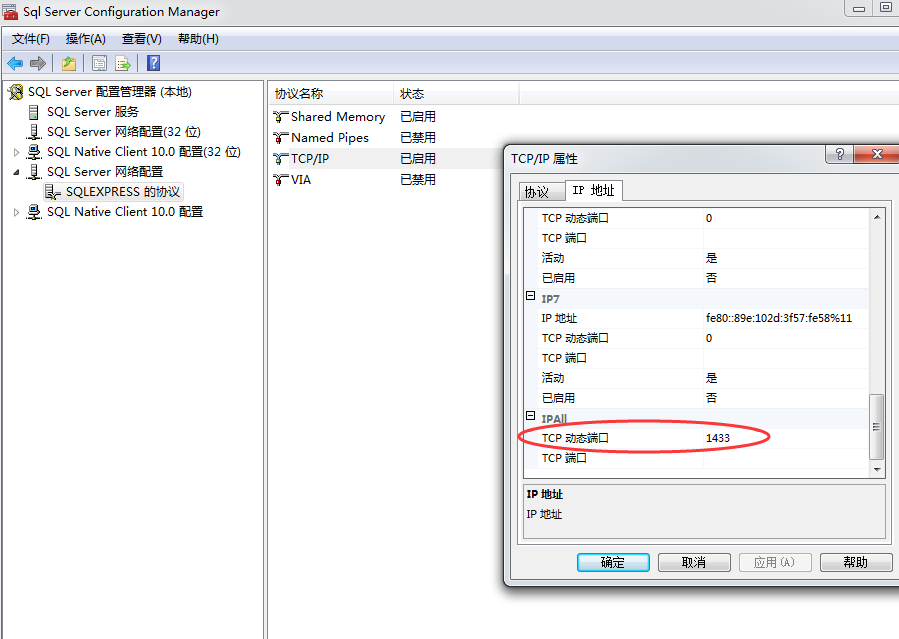Viewport: 899px width, 639px height.
Task: Close the TCP/IP 属性 dialog
Action: tap(877, 154)
